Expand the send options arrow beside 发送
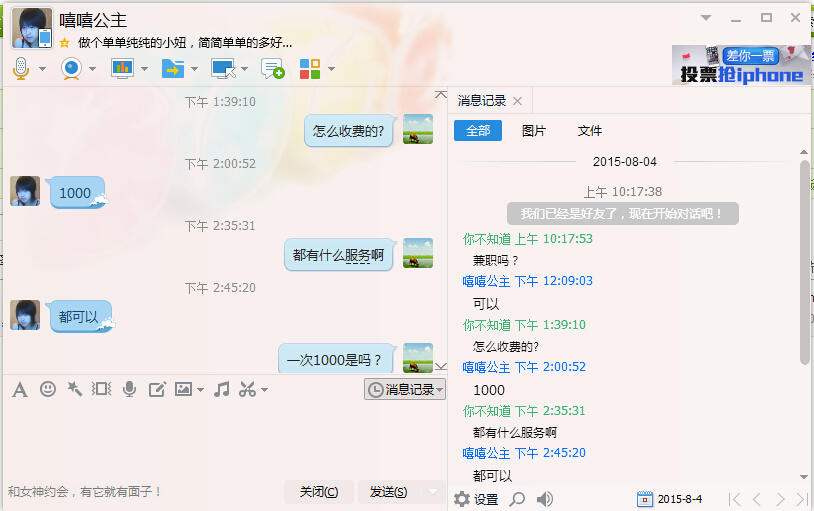The width and height of the screenshot is (814, 511). (432, 491)
